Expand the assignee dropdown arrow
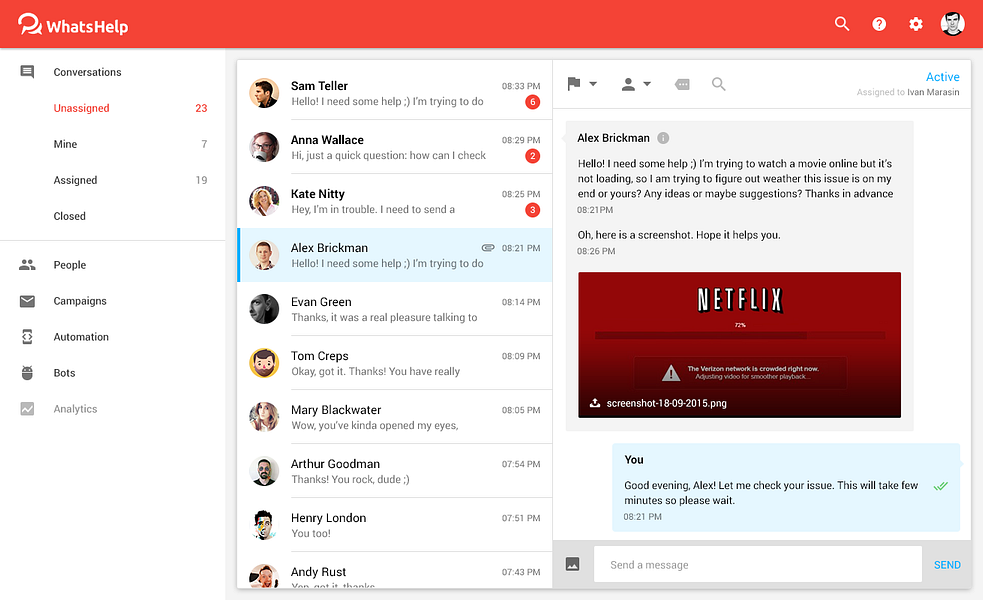The width and height of the screenshot is (983, 600). click(647, 83)
